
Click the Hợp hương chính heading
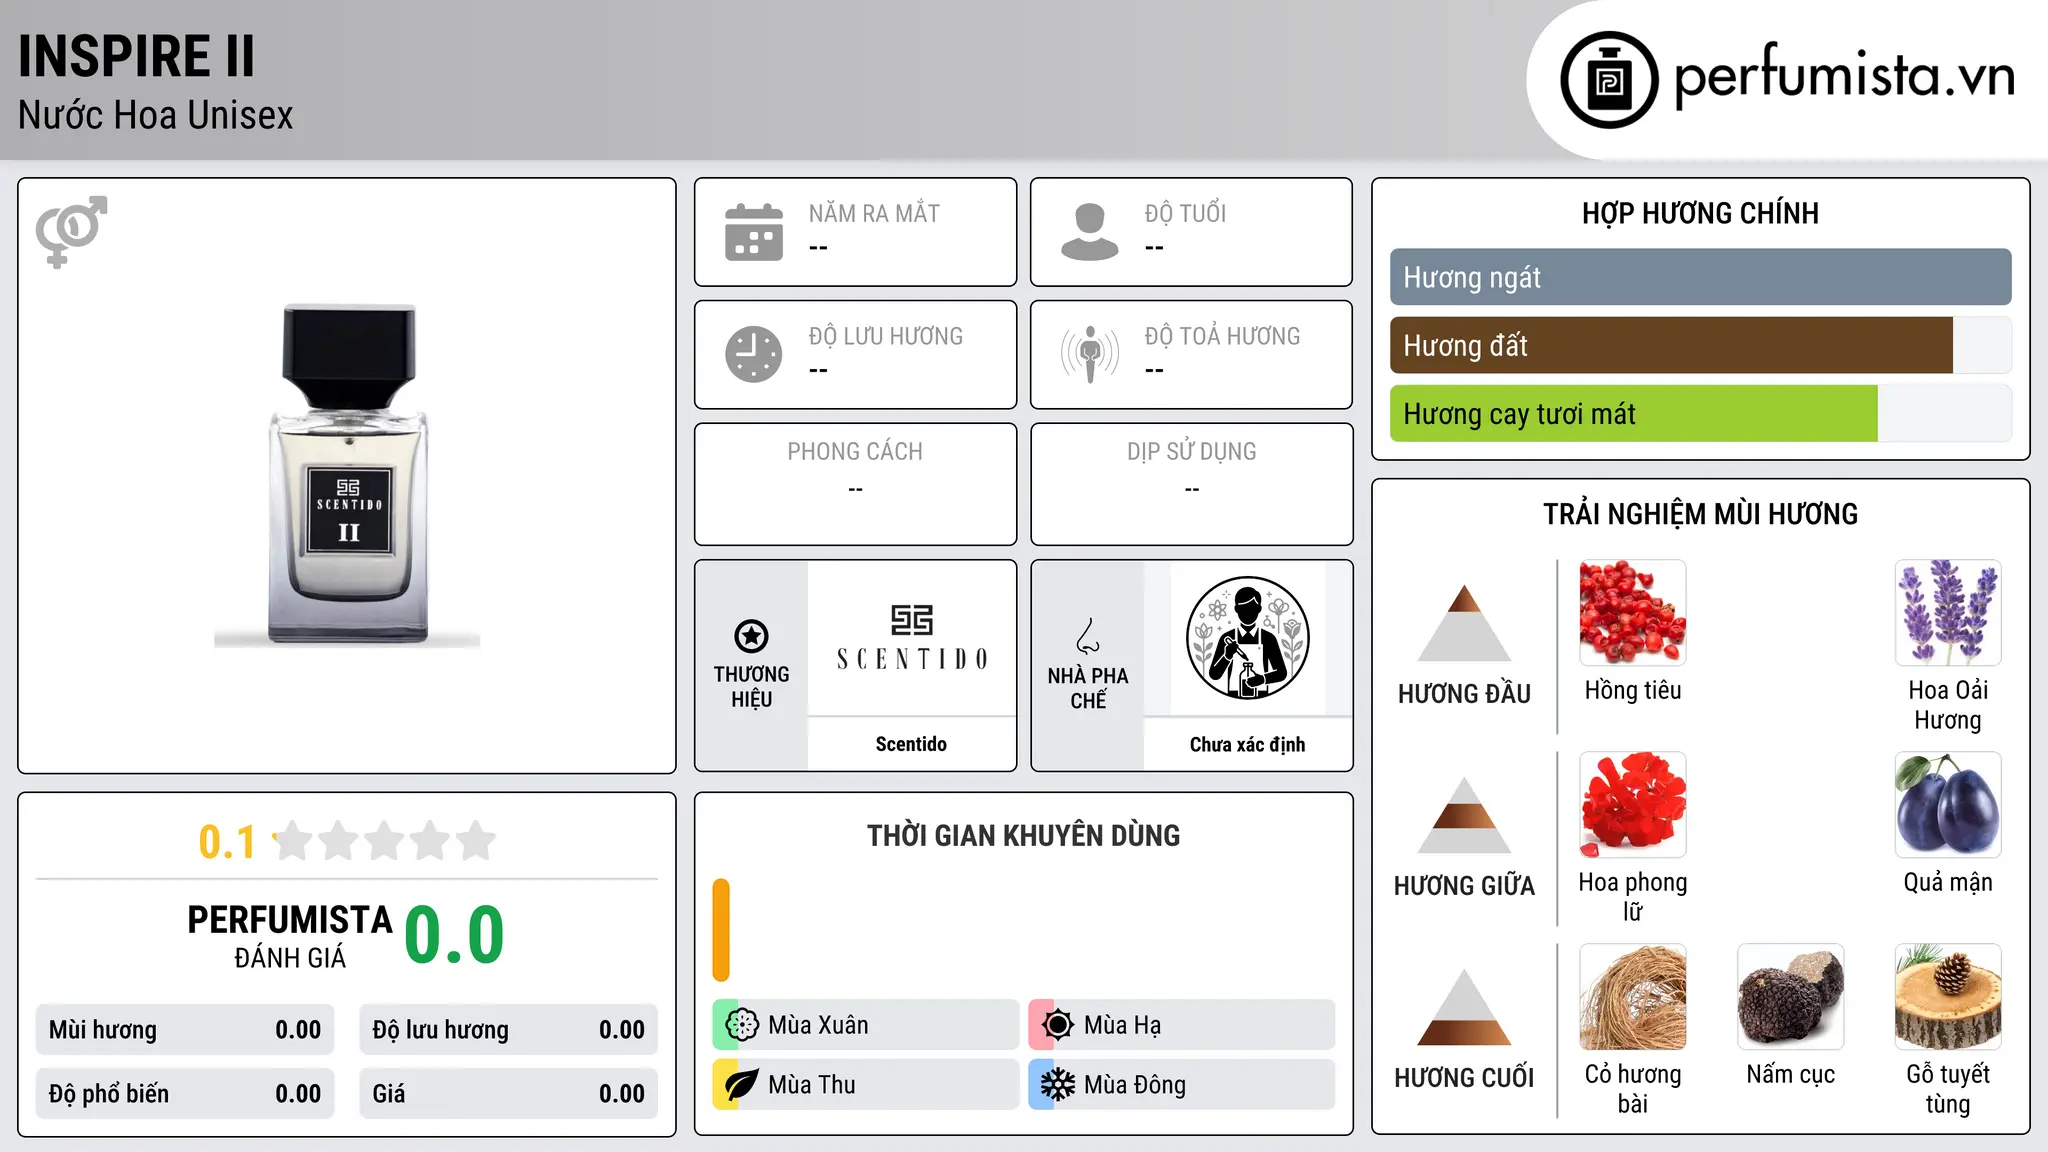click(1700, 213)
